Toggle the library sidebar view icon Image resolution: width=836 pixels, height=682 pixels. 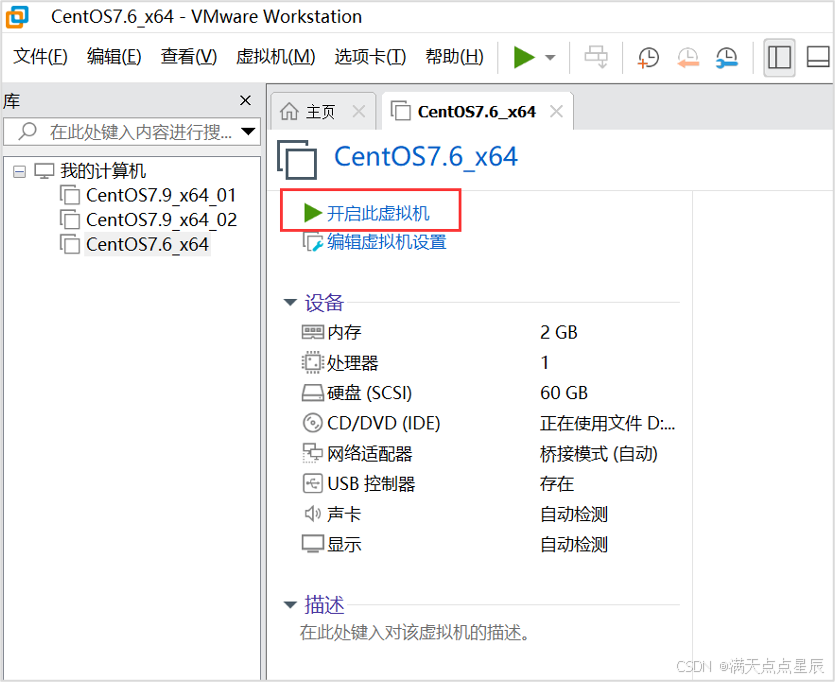tap(779, 57)
